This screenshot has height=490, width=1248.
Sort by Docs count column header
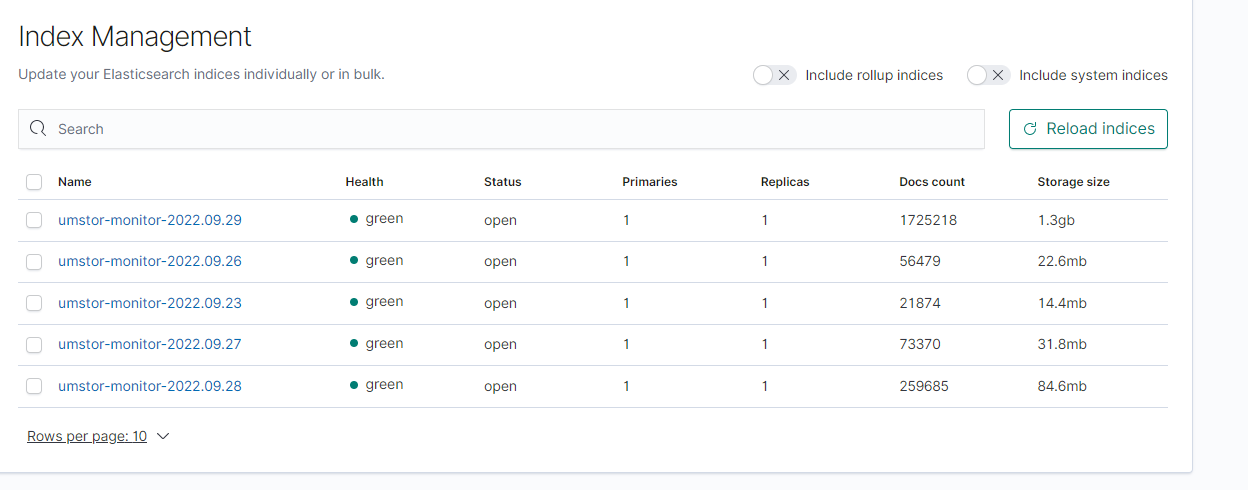click(x=932, y=182)
